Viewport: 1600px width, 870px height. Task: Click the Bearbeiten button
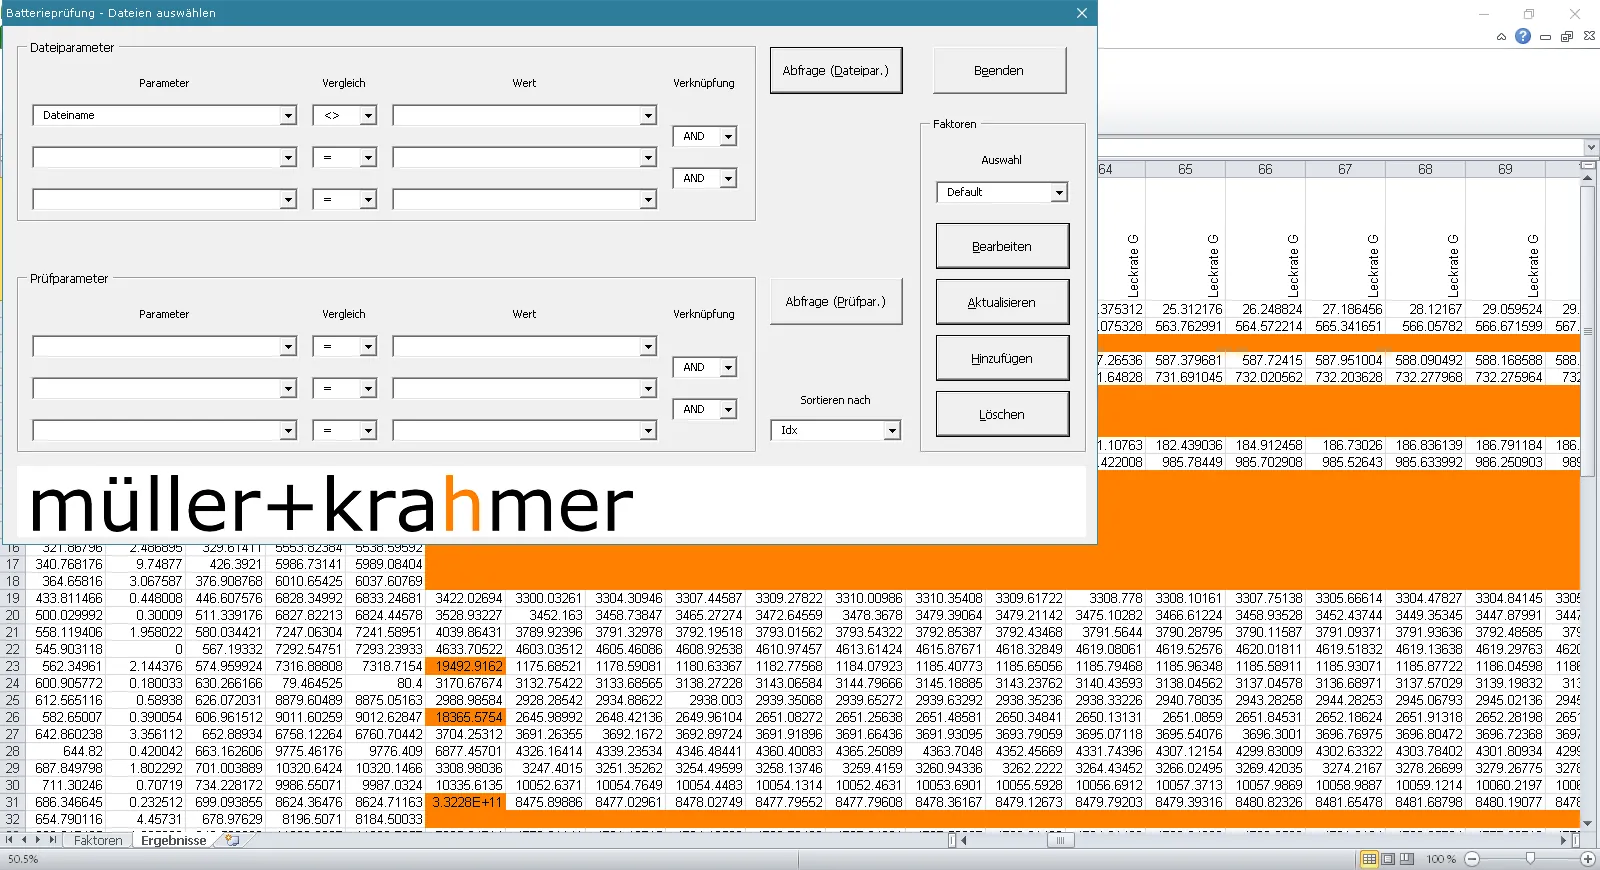click(x=1002, y=246)
